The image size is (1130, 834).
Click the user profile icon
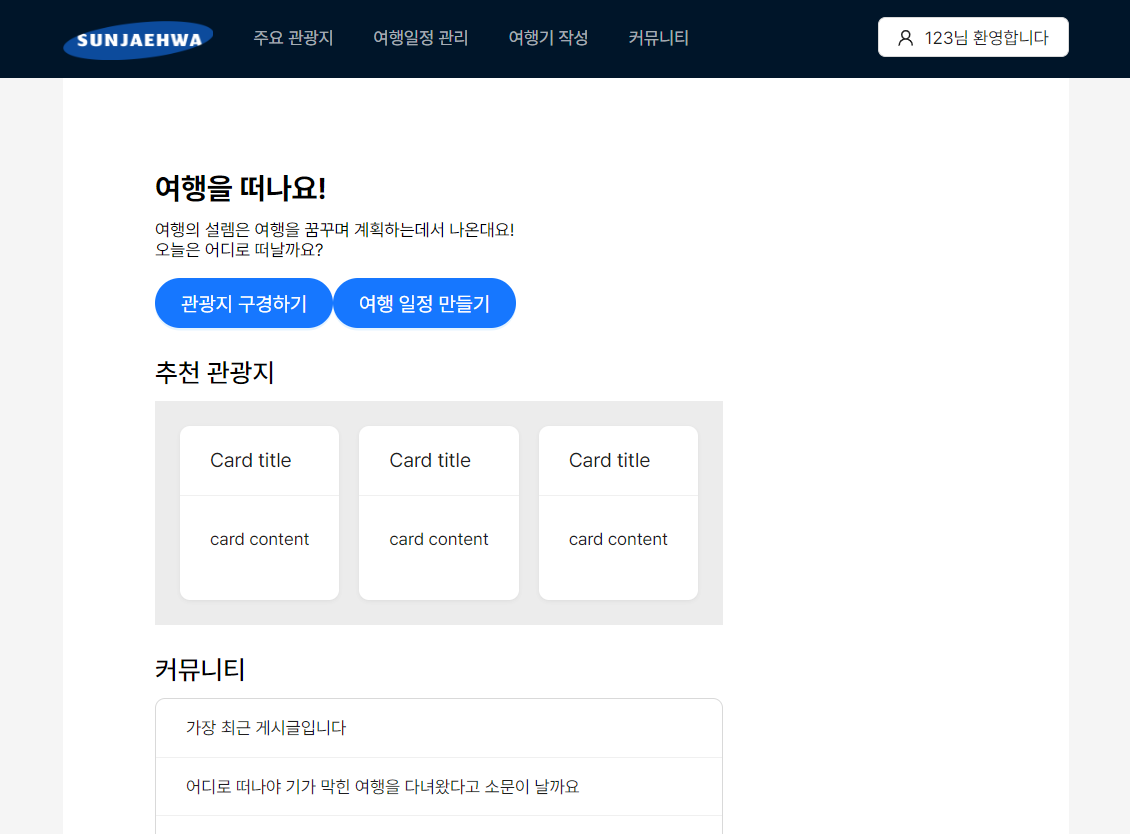[x=905, y=38]
